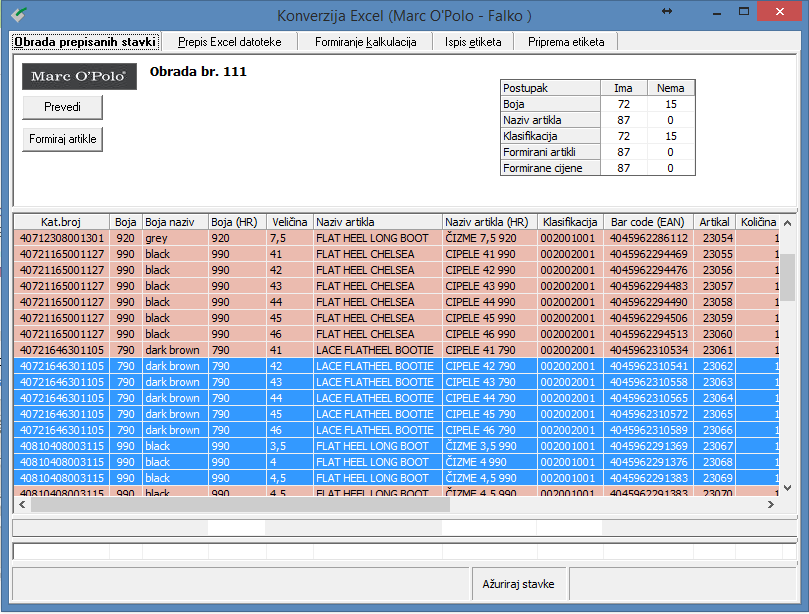Click the Marc O'Polo logo
The image size is (809, 614).
pyautogui.click(x=79, y=76)
